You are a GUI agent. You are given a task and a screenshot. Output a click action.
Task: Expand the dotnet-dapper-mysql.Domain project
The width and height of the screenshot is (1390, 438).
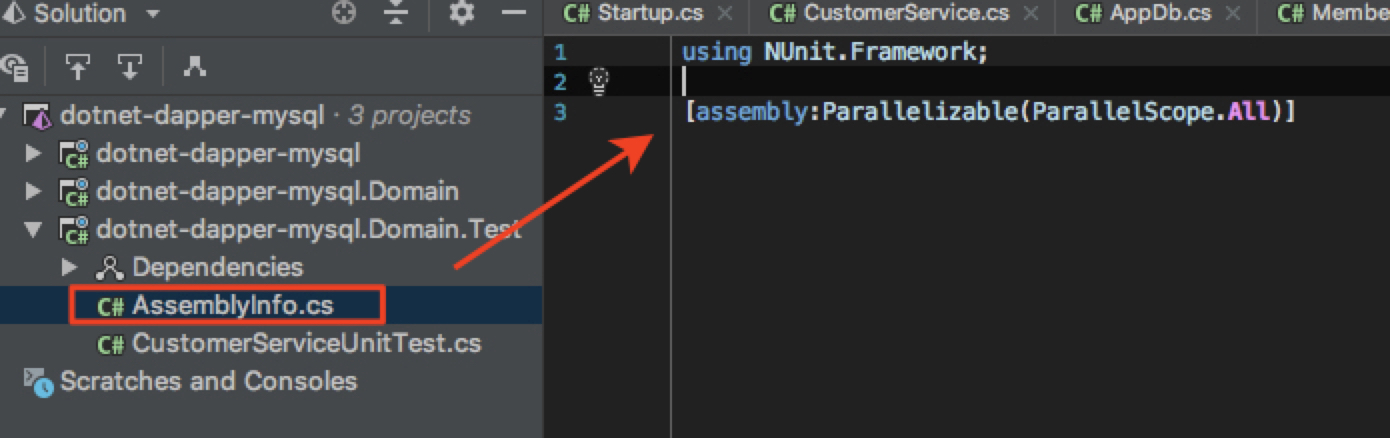pyautogui.click(x=34, y=191)
